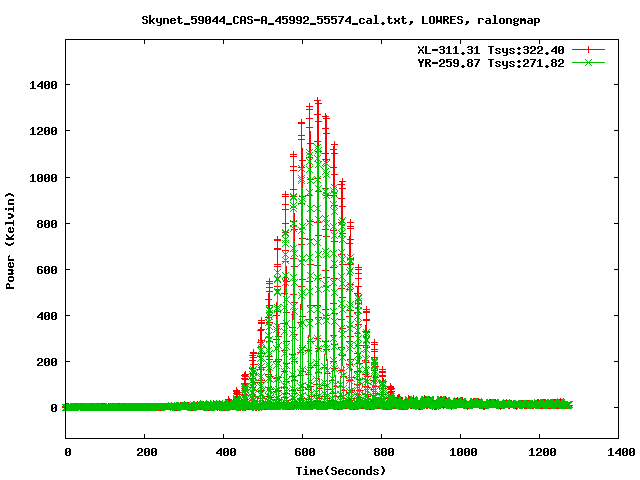The width and height of the screenshot is (640, 480).
Task: Click the Power (Kelvin) y-axis label
Action: tap(10, 241)
